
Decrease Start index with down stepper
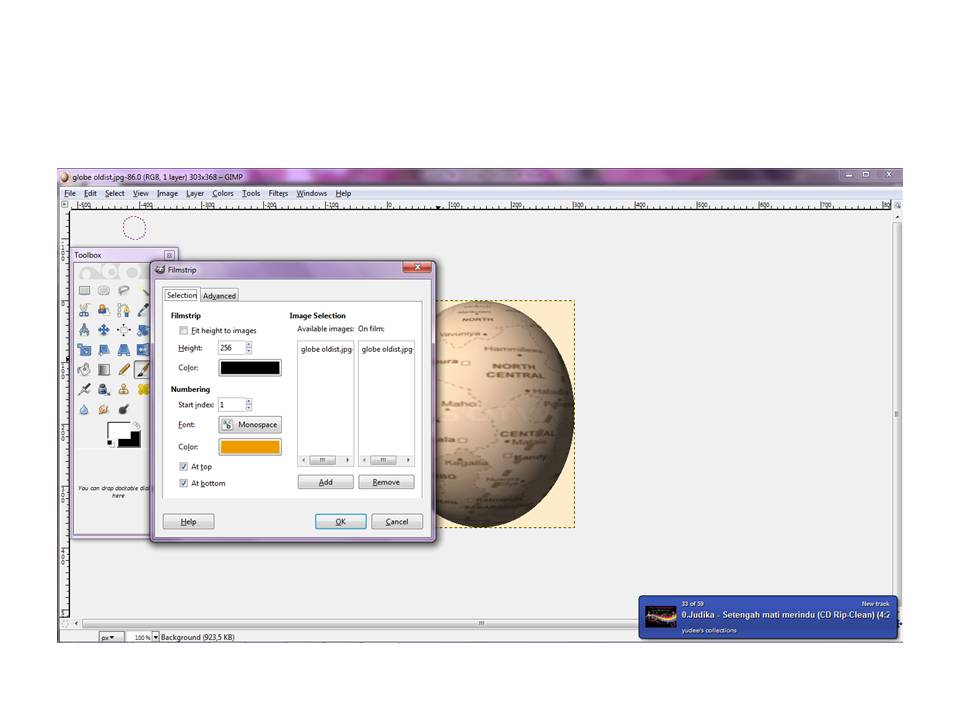(x=249, y=408)
